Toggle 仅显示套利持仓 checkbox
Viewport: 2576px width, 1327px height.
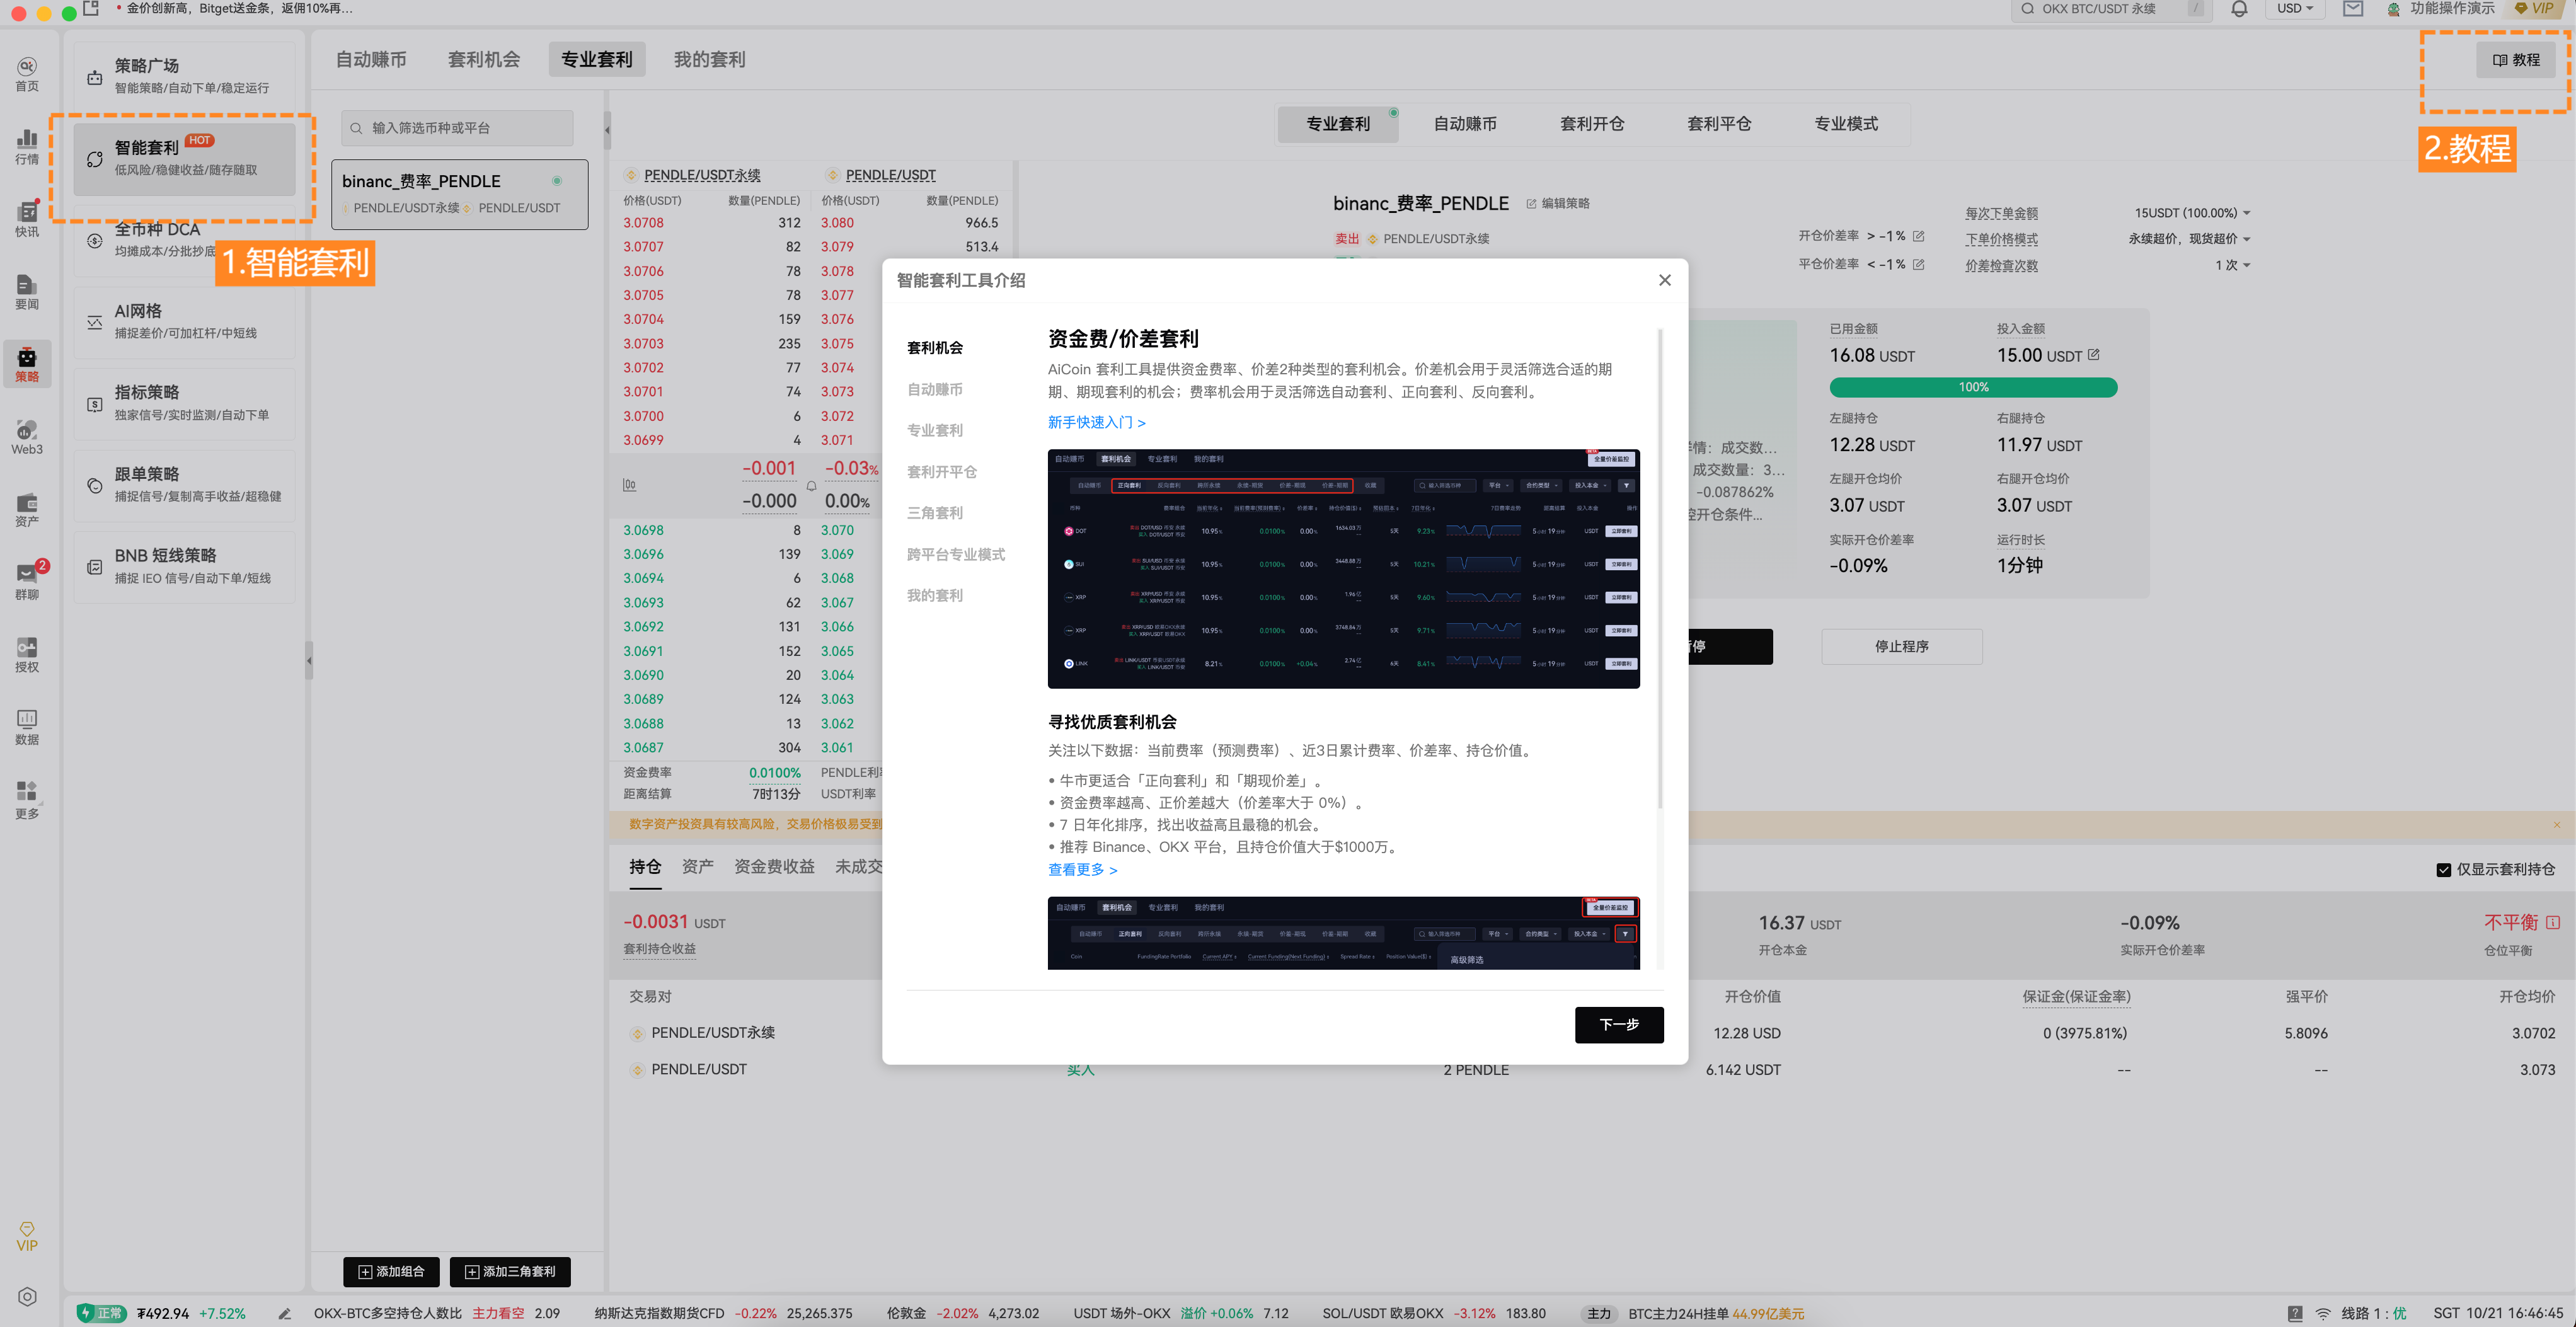coord(2443,870)
